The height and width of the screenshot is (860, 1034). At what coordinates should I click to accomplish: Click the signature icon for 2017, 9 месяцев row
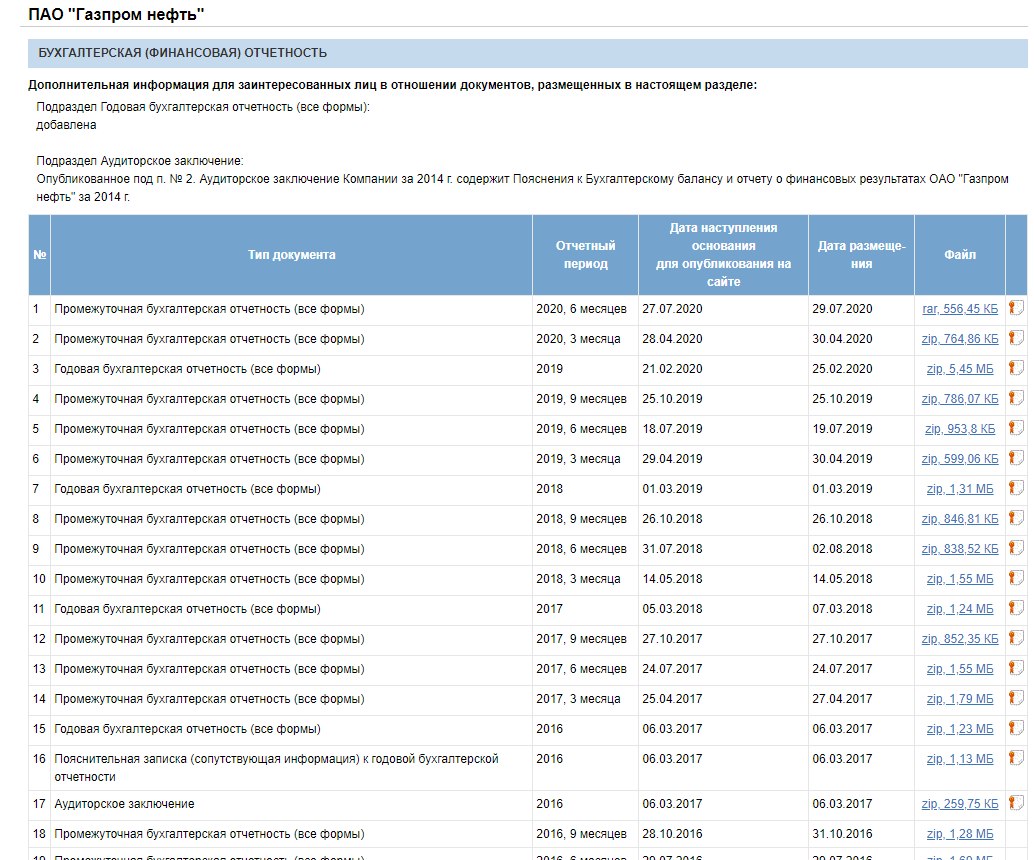tap(1016, 638)
